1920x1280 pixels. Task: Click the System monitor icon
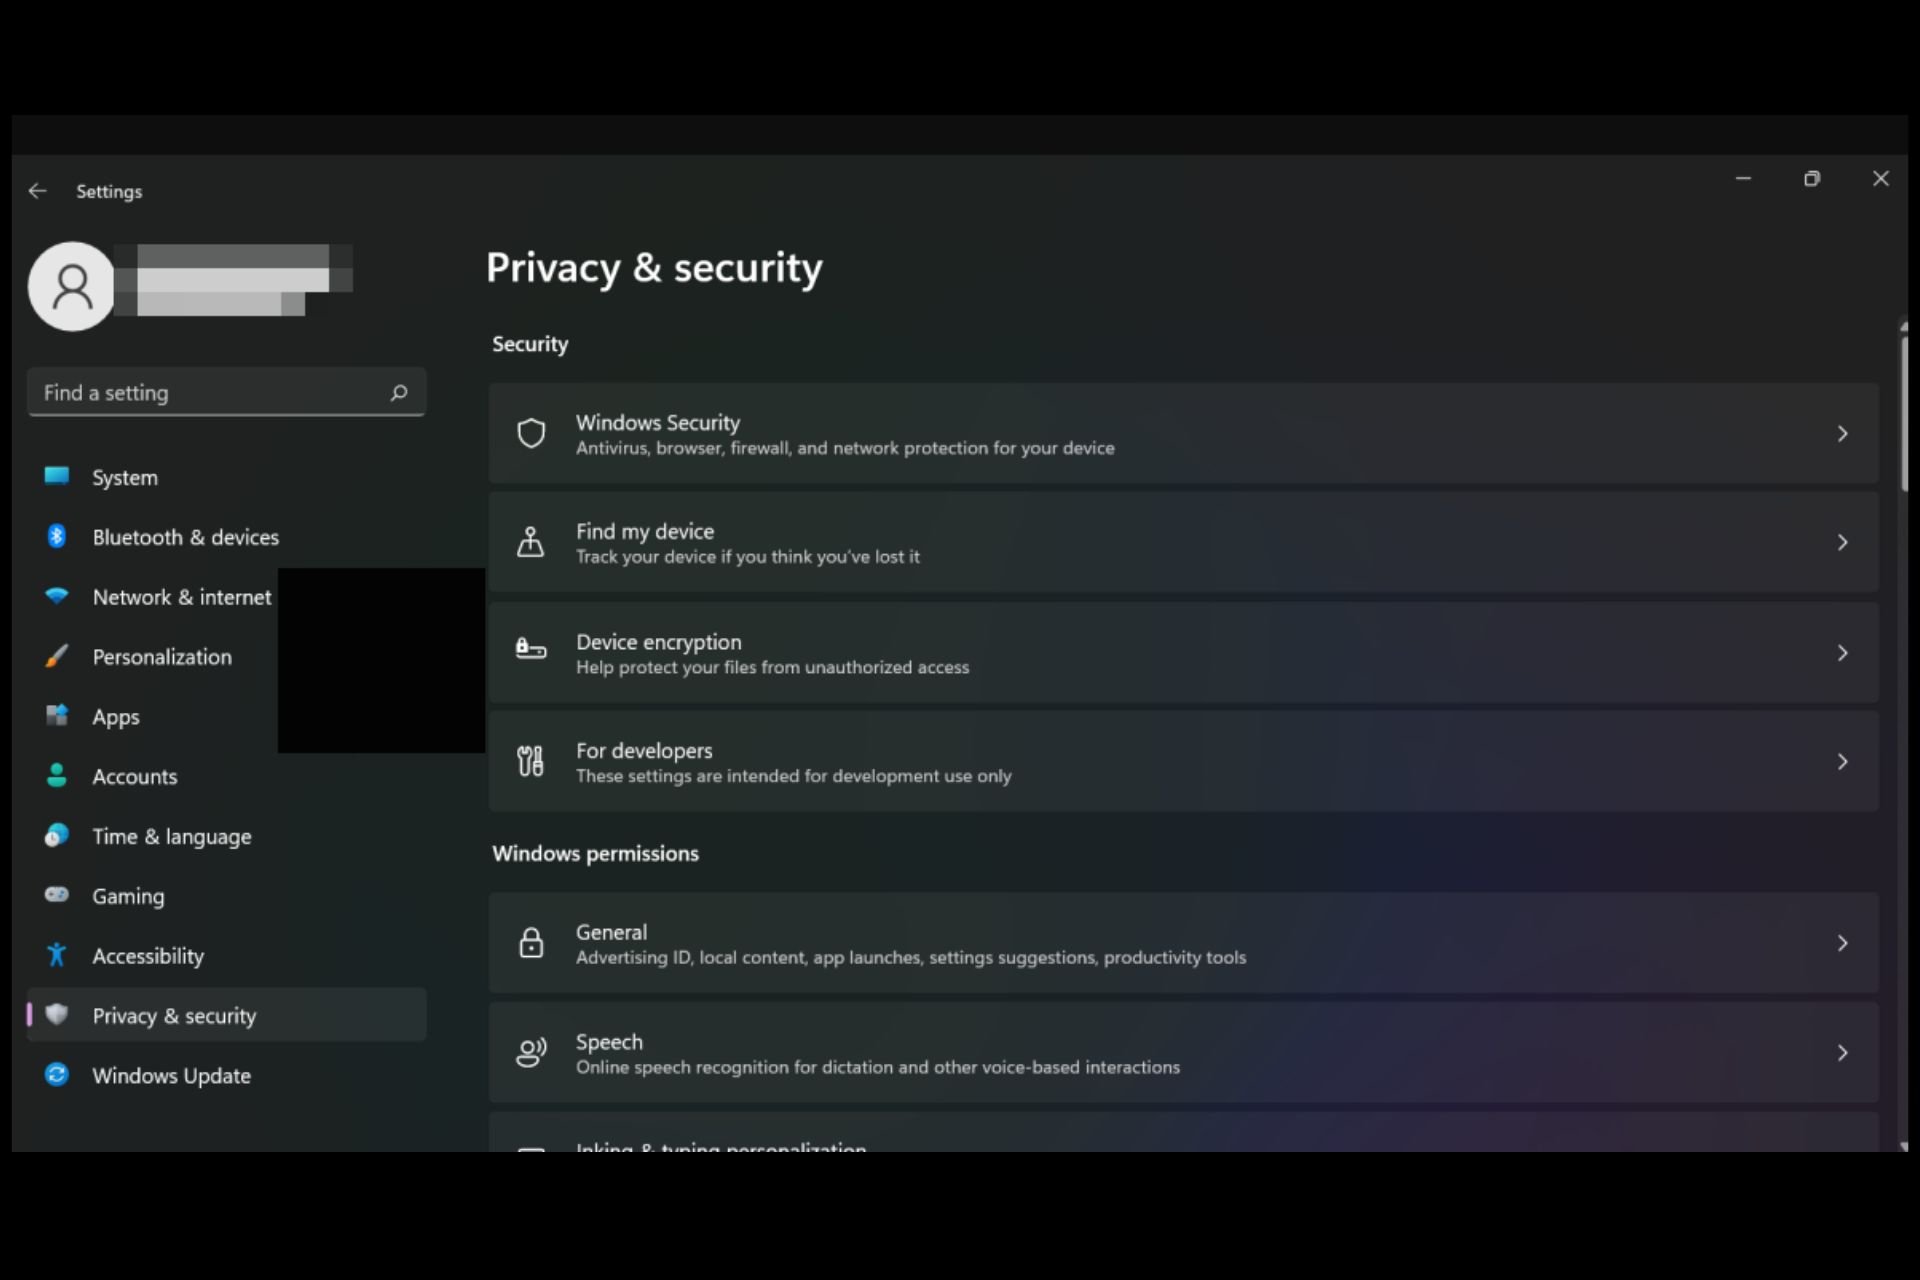pyautogui.click(x=57, y=476)
